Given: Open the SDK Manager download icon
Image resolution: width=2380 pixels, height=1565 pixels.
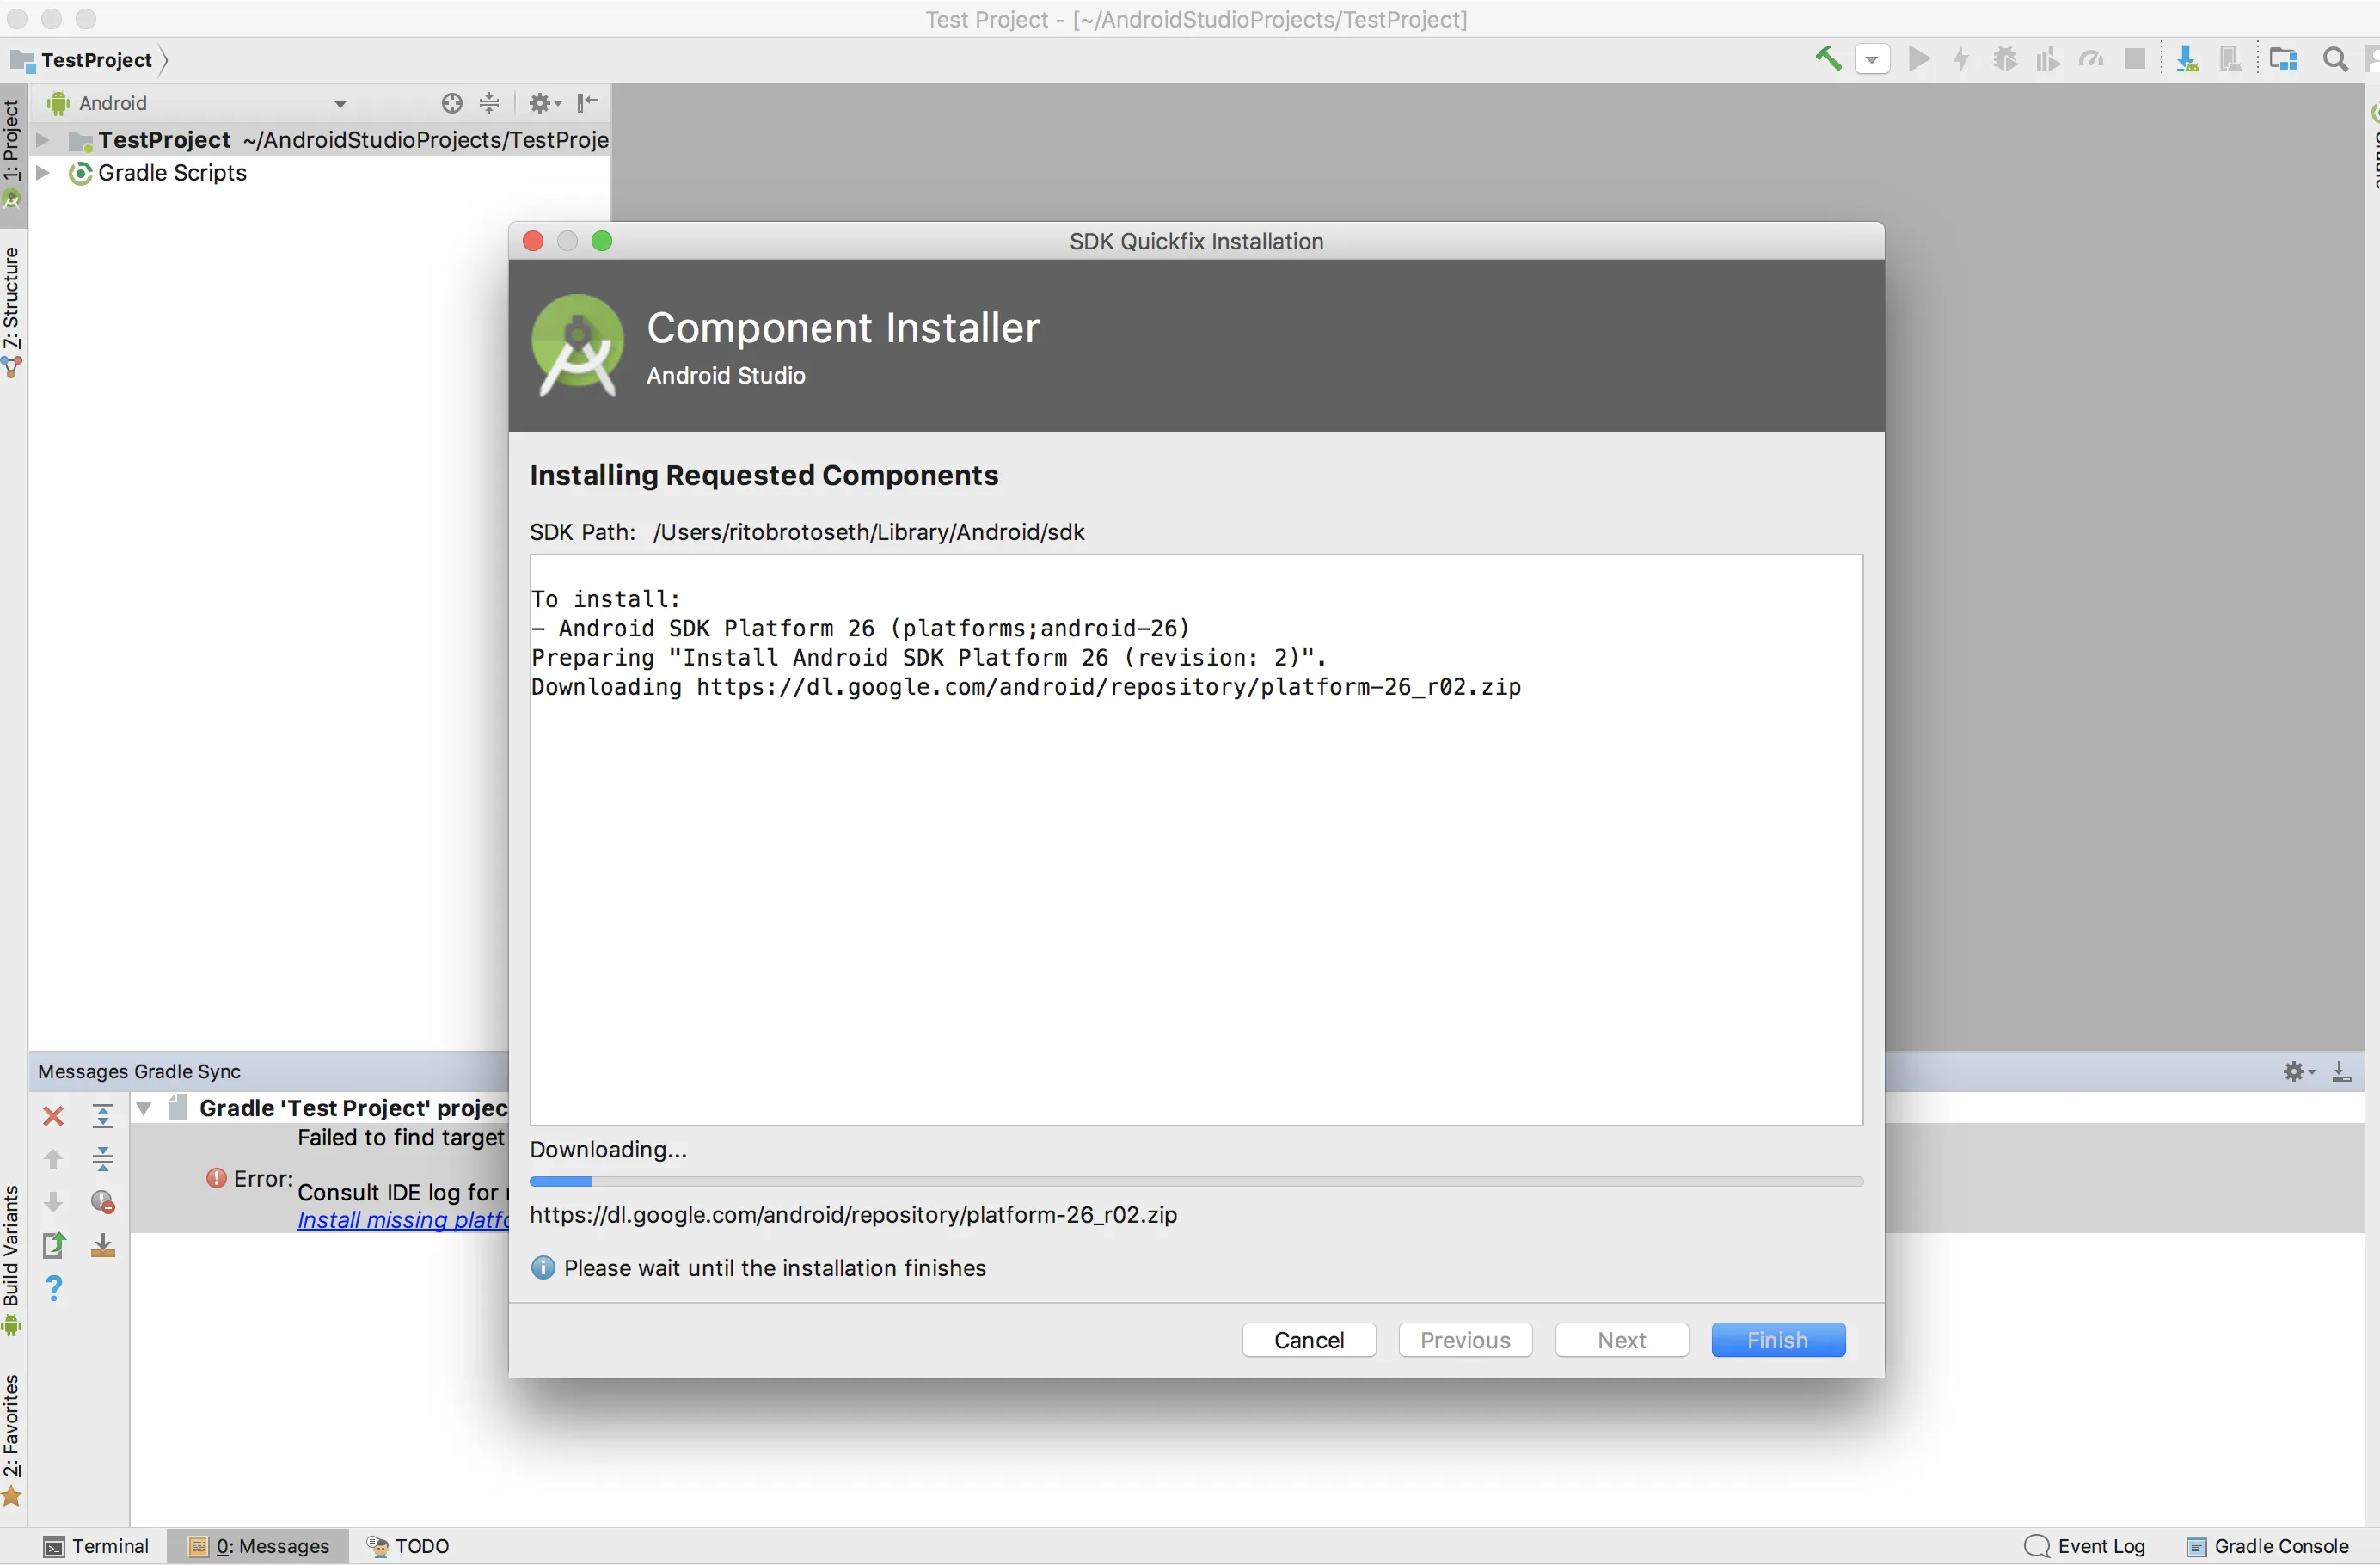Looking at the screenshot, I should (2187, 59).
